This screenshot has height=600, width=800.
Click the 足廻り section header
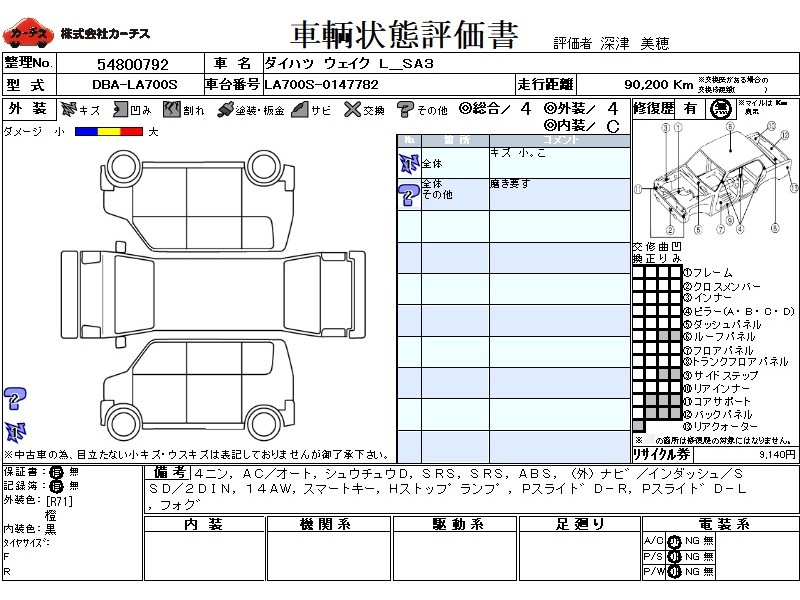point(579,524)
